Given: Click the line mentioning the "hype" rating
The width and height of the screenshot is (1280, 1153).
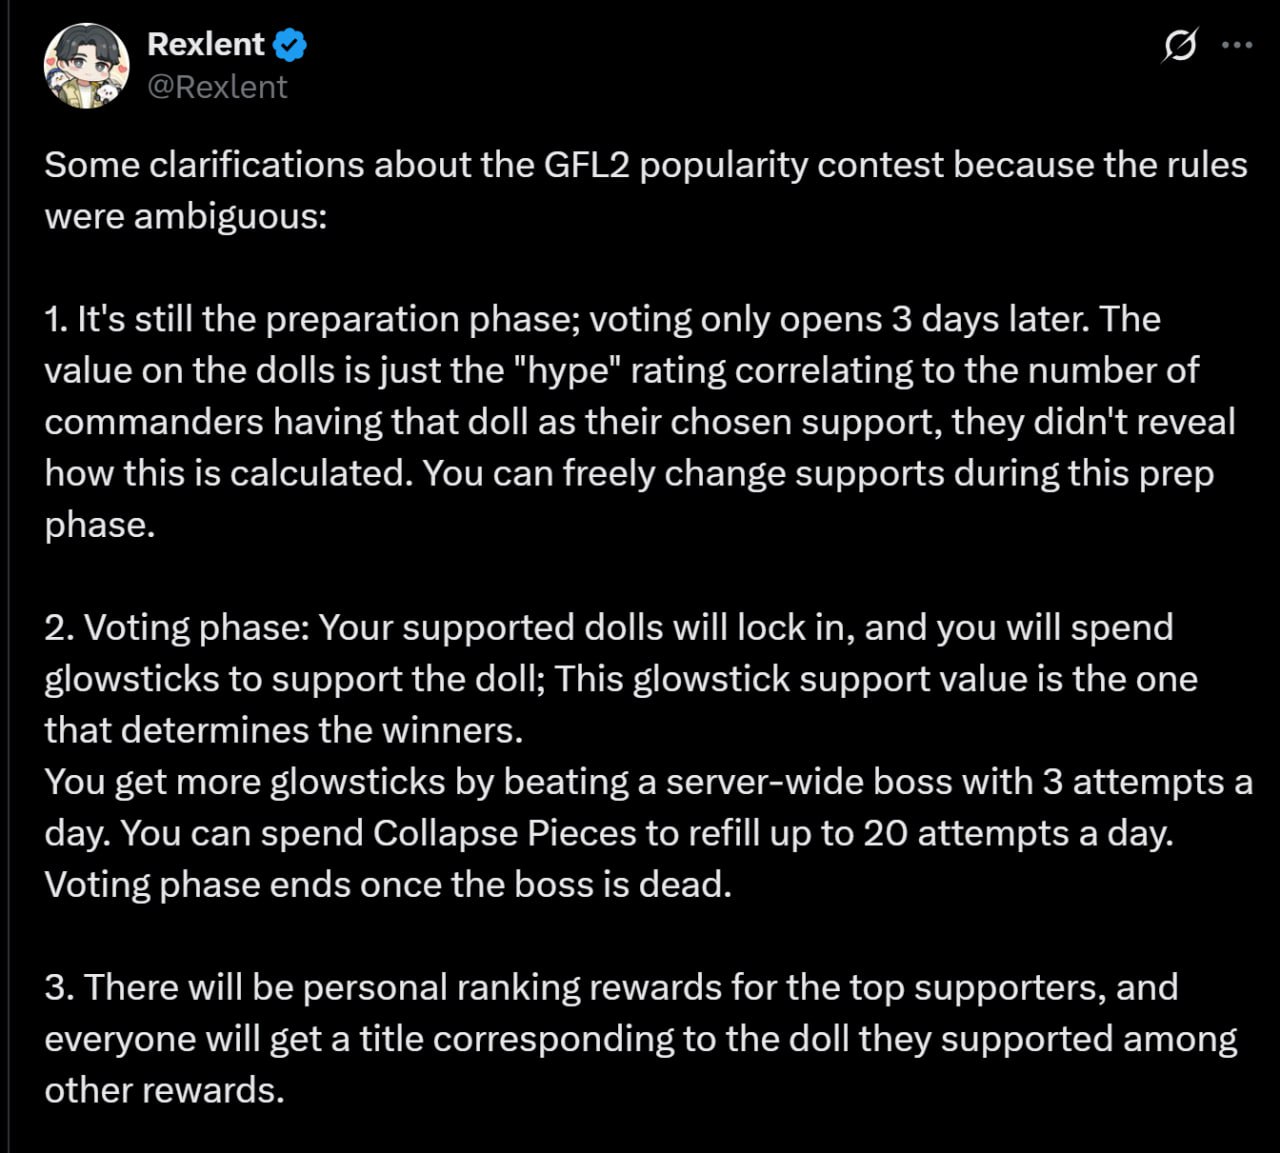Looking at the screenshot, I should pos(620,370).
